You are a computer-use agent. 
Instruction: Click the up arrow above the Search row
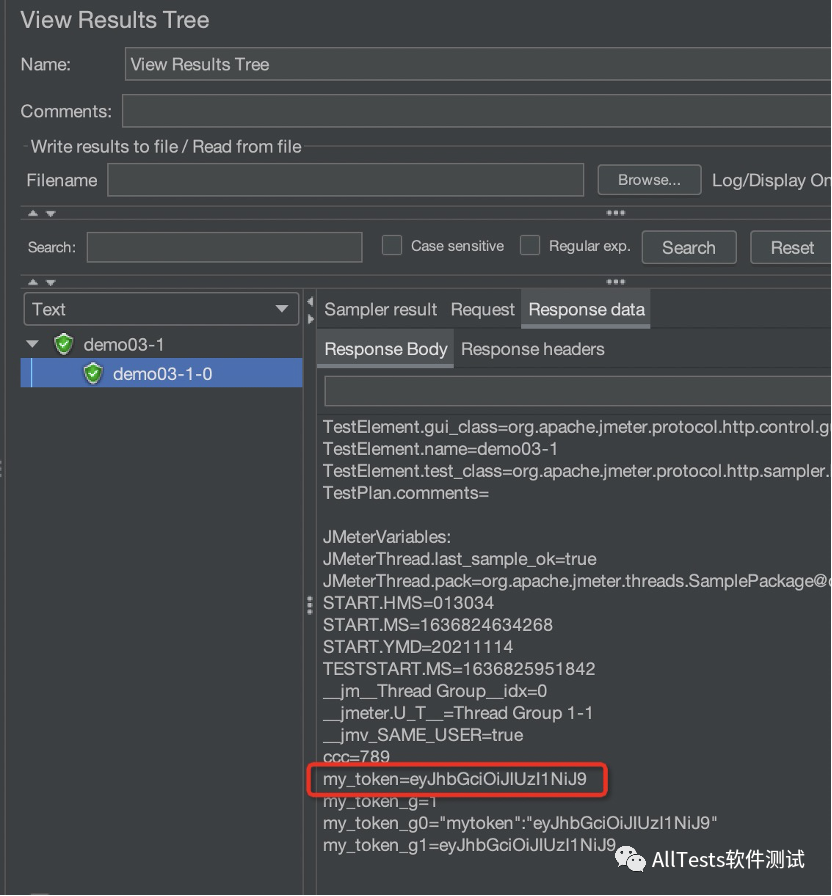tap(33, 213)
